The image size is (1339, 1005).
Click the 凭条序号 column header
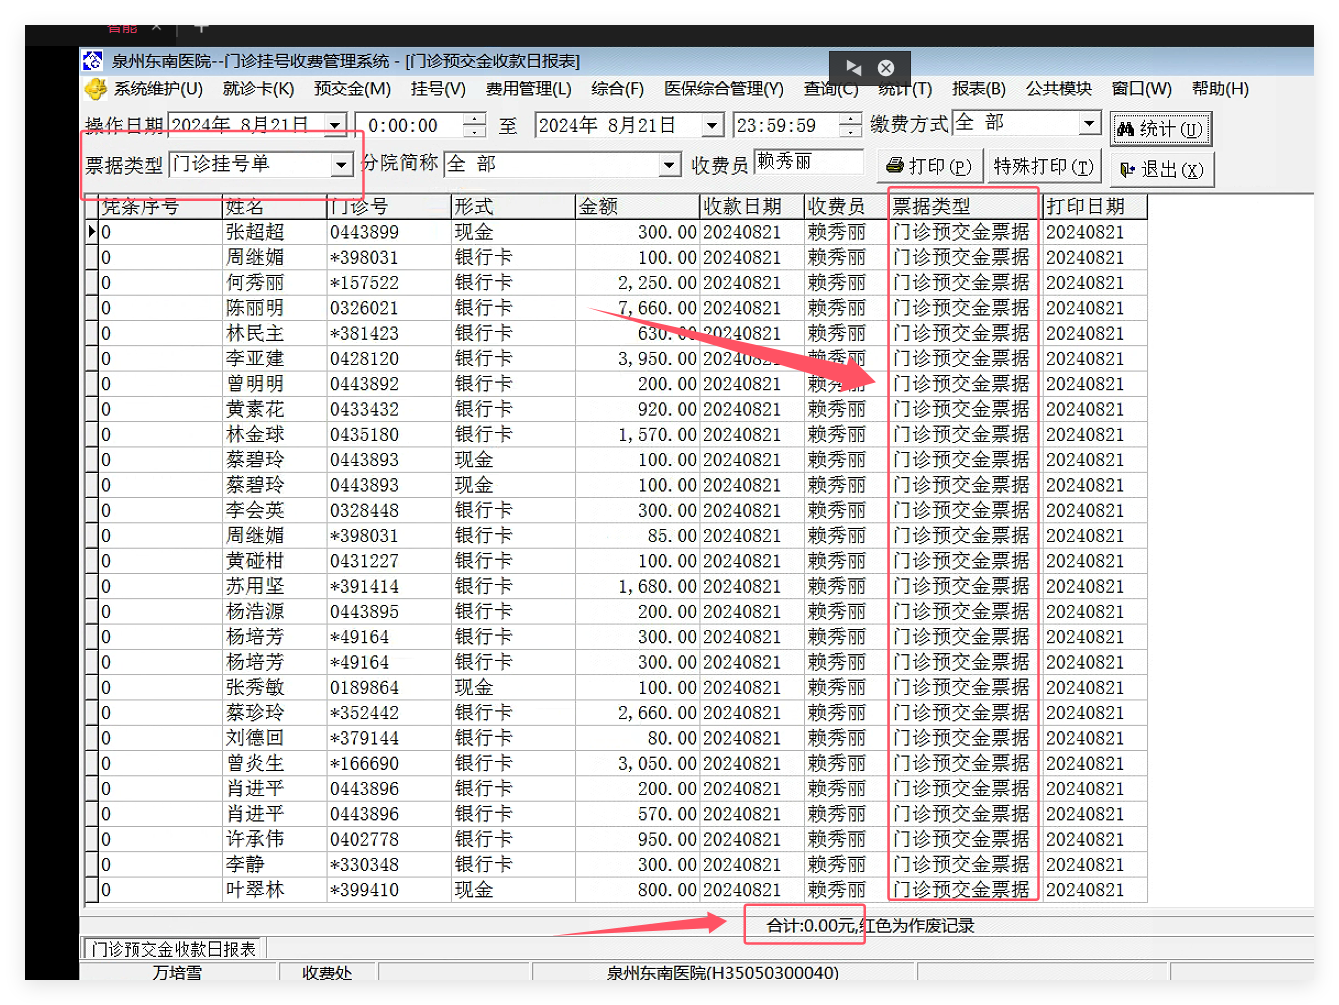point(161,207)
